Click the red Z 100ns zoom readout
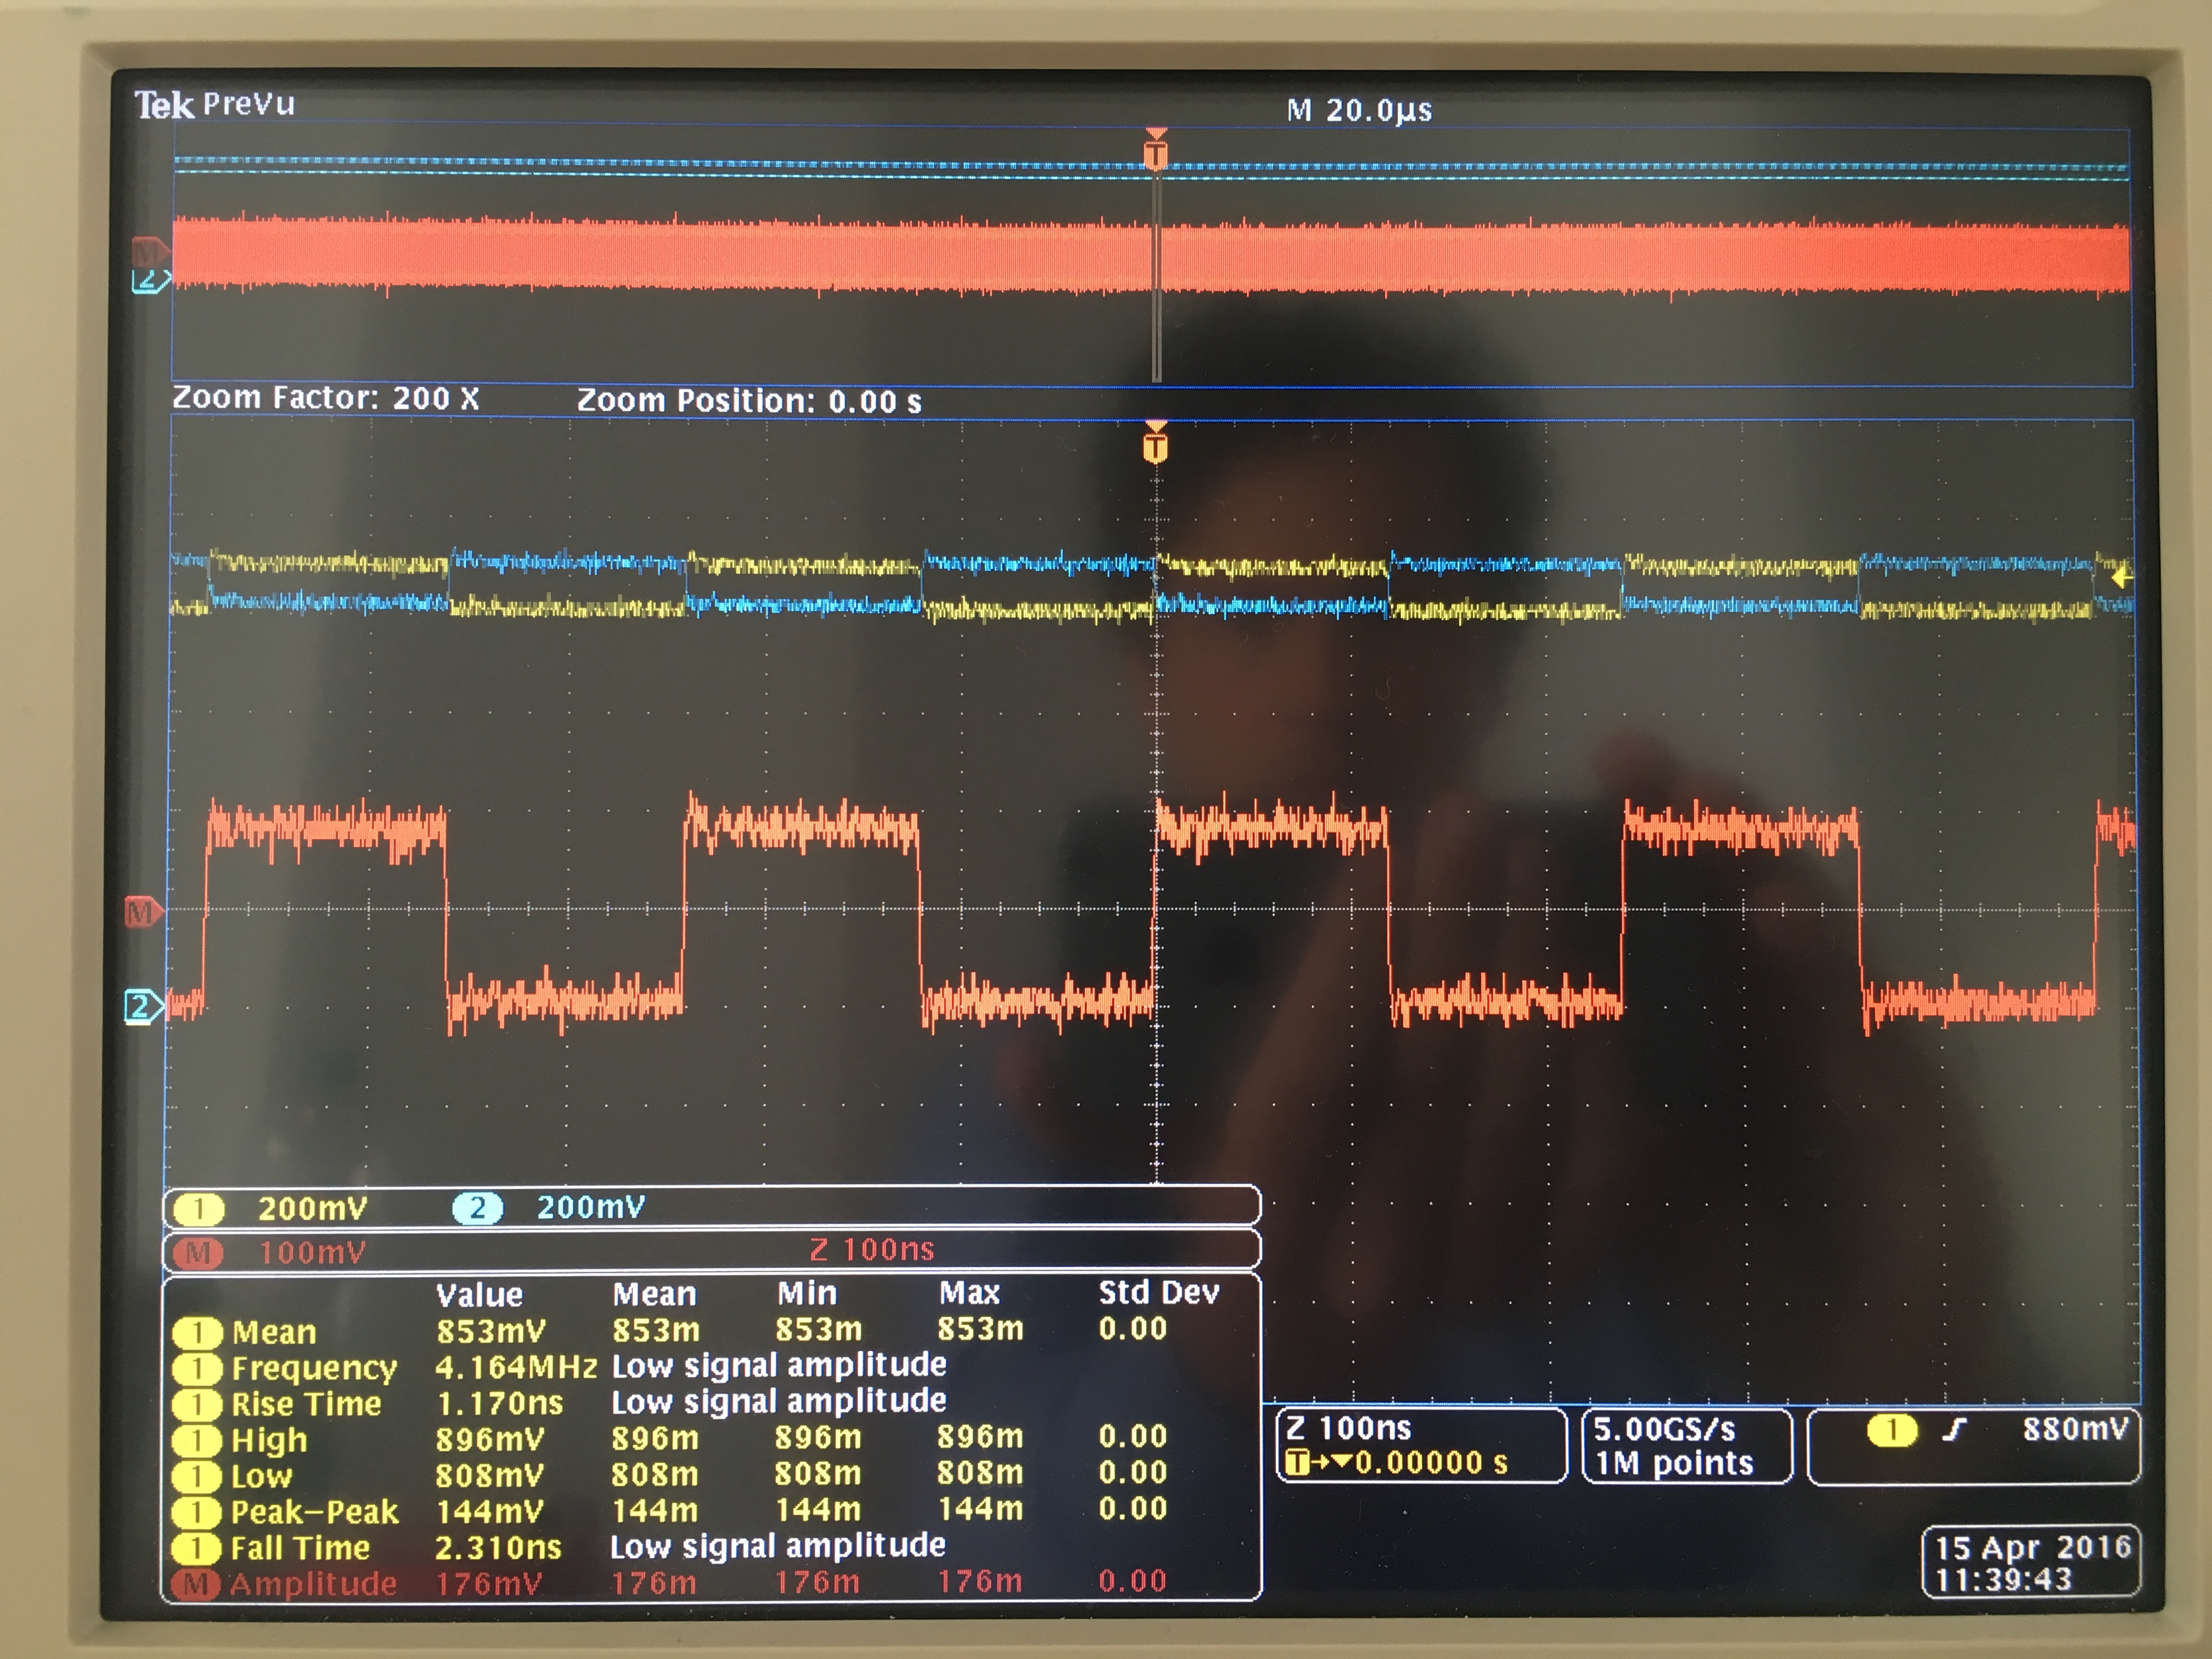The width and height of the screenshot is (2212, 1659). pyautogui.click(x=872, y=1249)
